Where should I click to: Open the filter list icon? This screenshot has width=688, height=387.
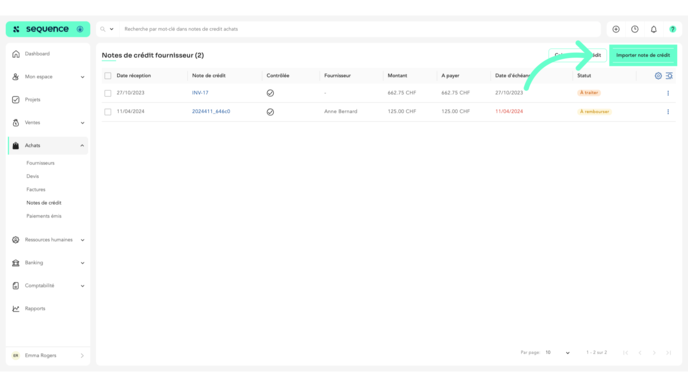669,76
